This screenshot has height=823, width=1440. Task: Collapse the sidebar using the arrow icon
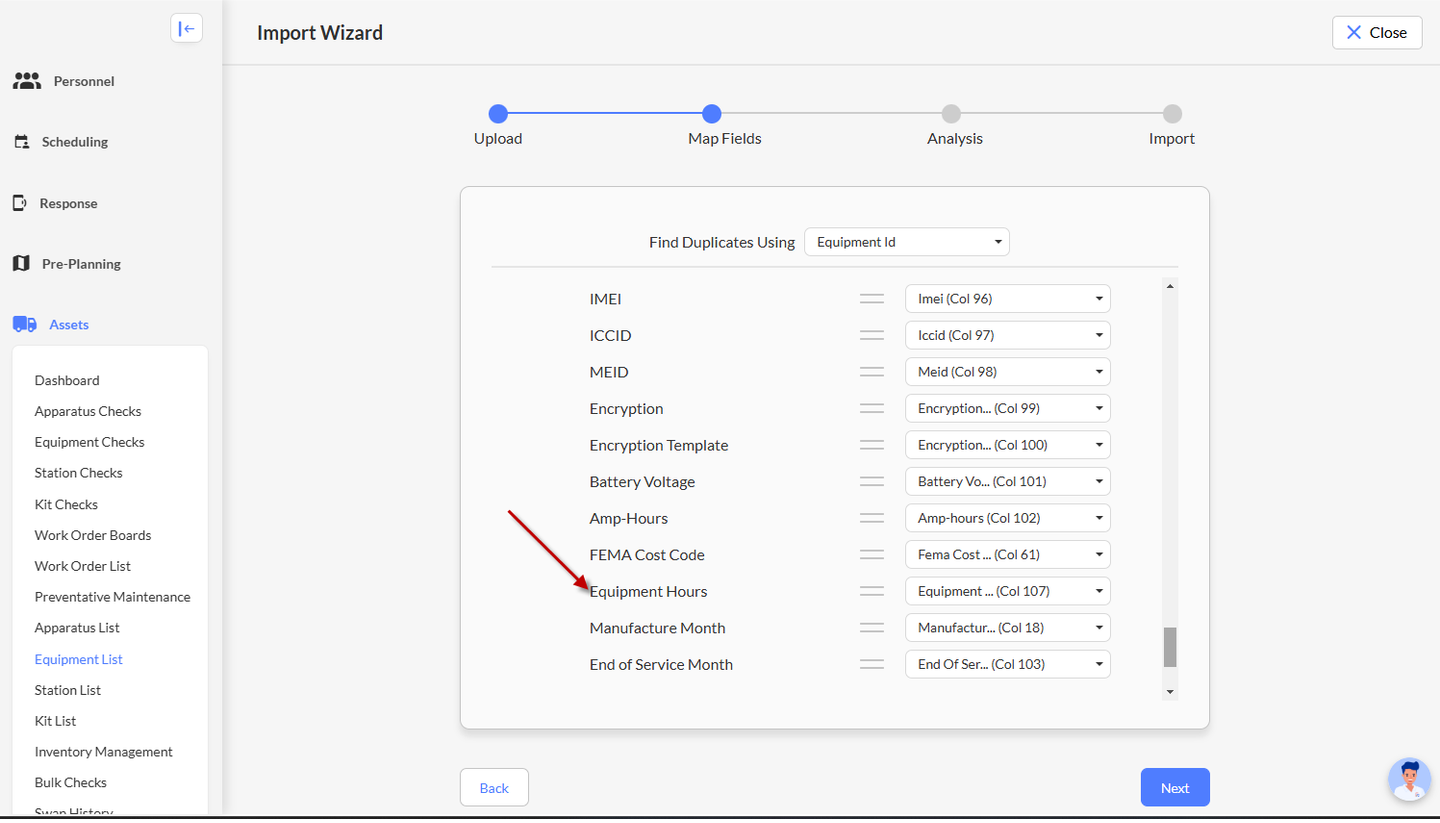(x=186, y=29)
